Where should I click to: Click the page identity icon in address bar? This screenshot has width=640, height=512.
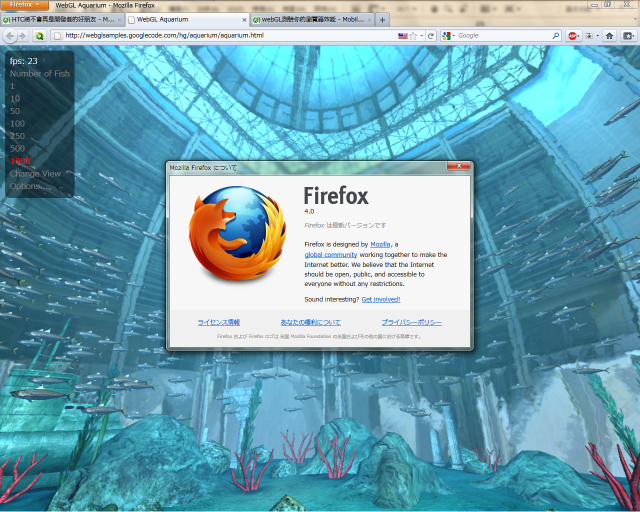58,36
